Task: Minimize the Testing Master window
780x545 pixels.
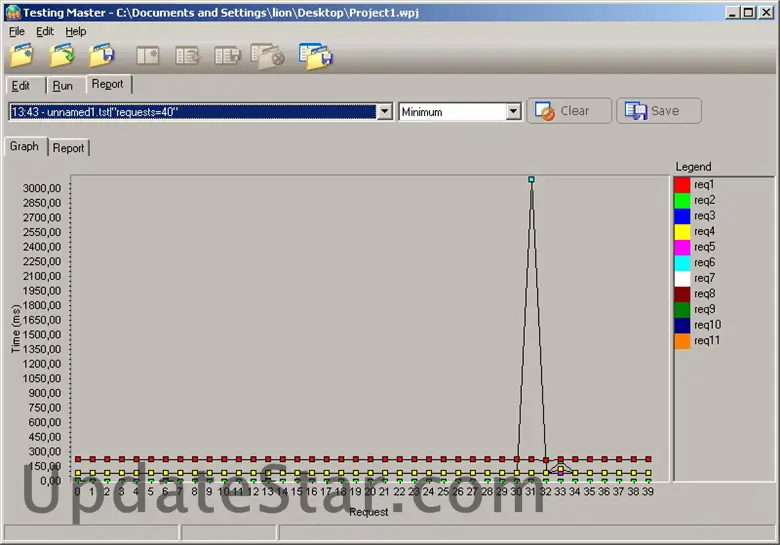Action: [731, 12]
